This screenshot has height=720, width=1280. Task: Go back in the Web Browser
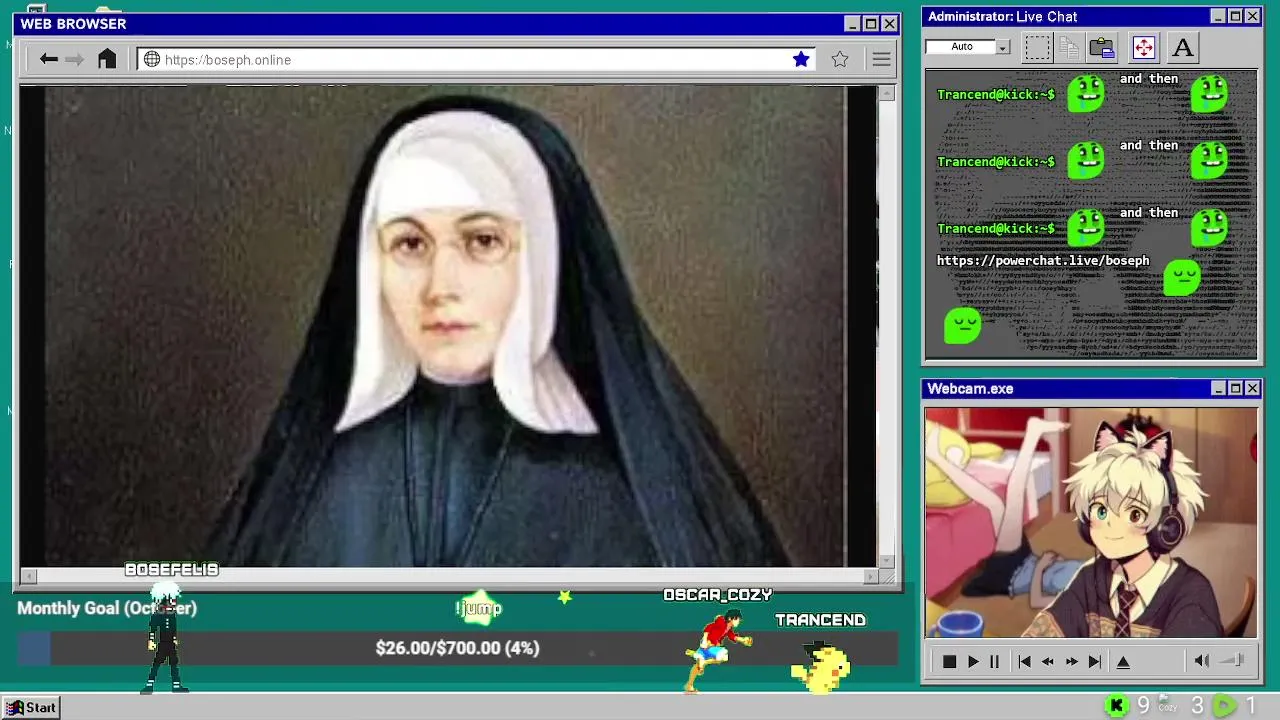[x=48, y=60]
